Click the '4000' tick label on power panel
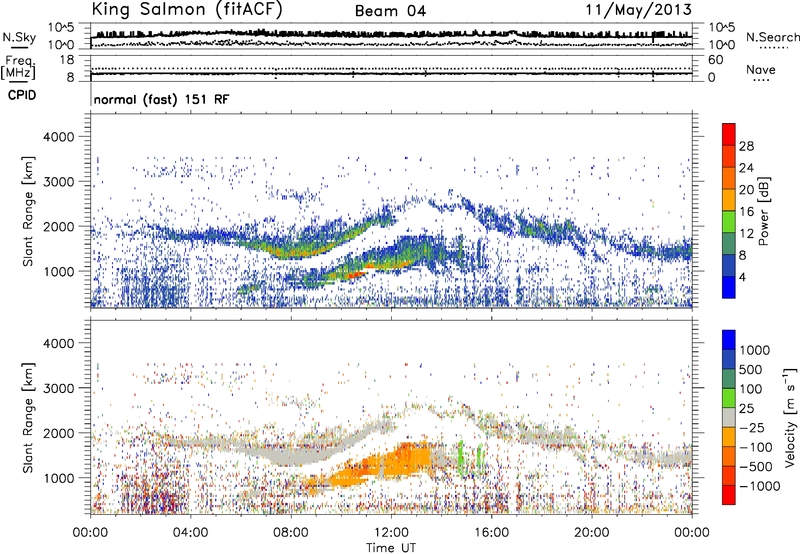The height and width of the screenshot is (554, 800). [59, 137]
